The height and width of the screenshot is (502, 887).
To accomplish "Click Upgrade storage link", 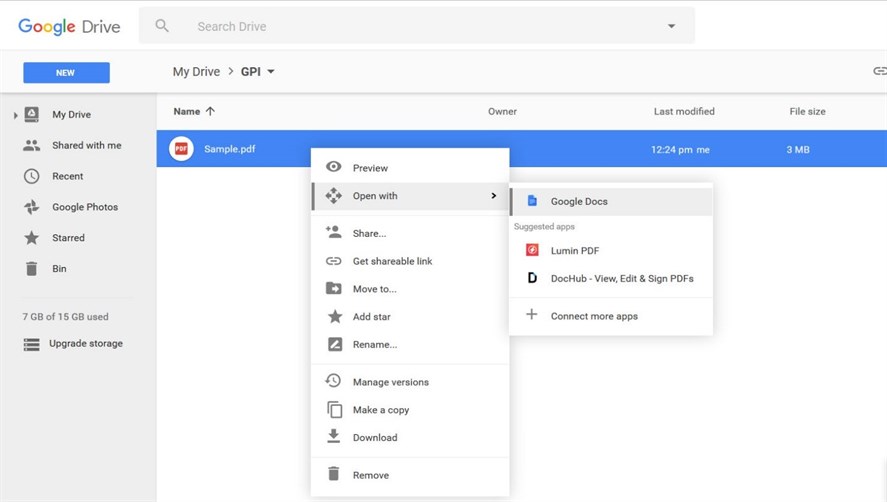I will [86, 344].
